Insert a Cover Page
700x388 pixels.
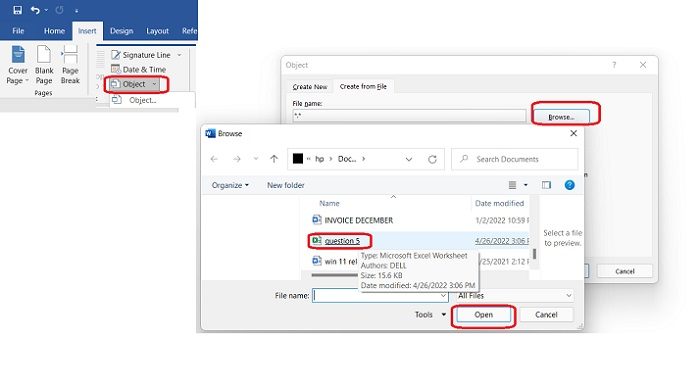pyautogui.click(x=17, y=65)
